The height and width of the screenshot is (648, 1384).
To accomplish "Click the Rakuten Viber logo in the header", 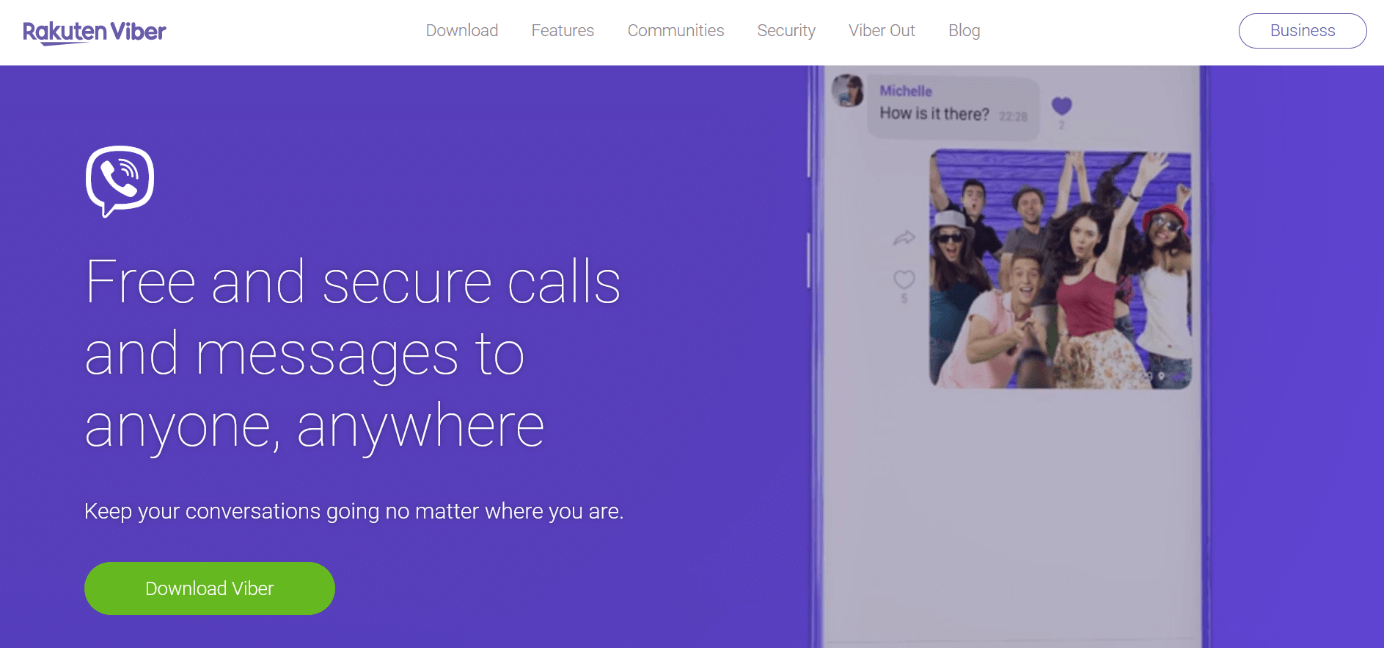I will coord(94,31).
